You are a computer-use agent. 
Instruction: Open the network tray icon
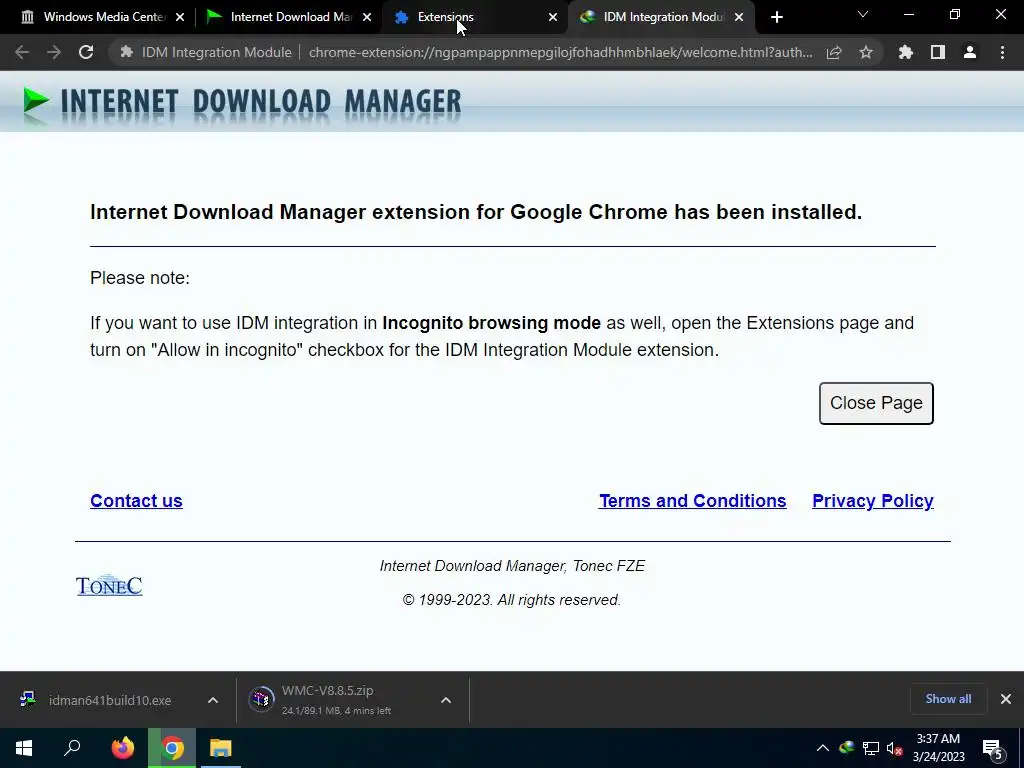pyautogui.click(x=871, y=748)
